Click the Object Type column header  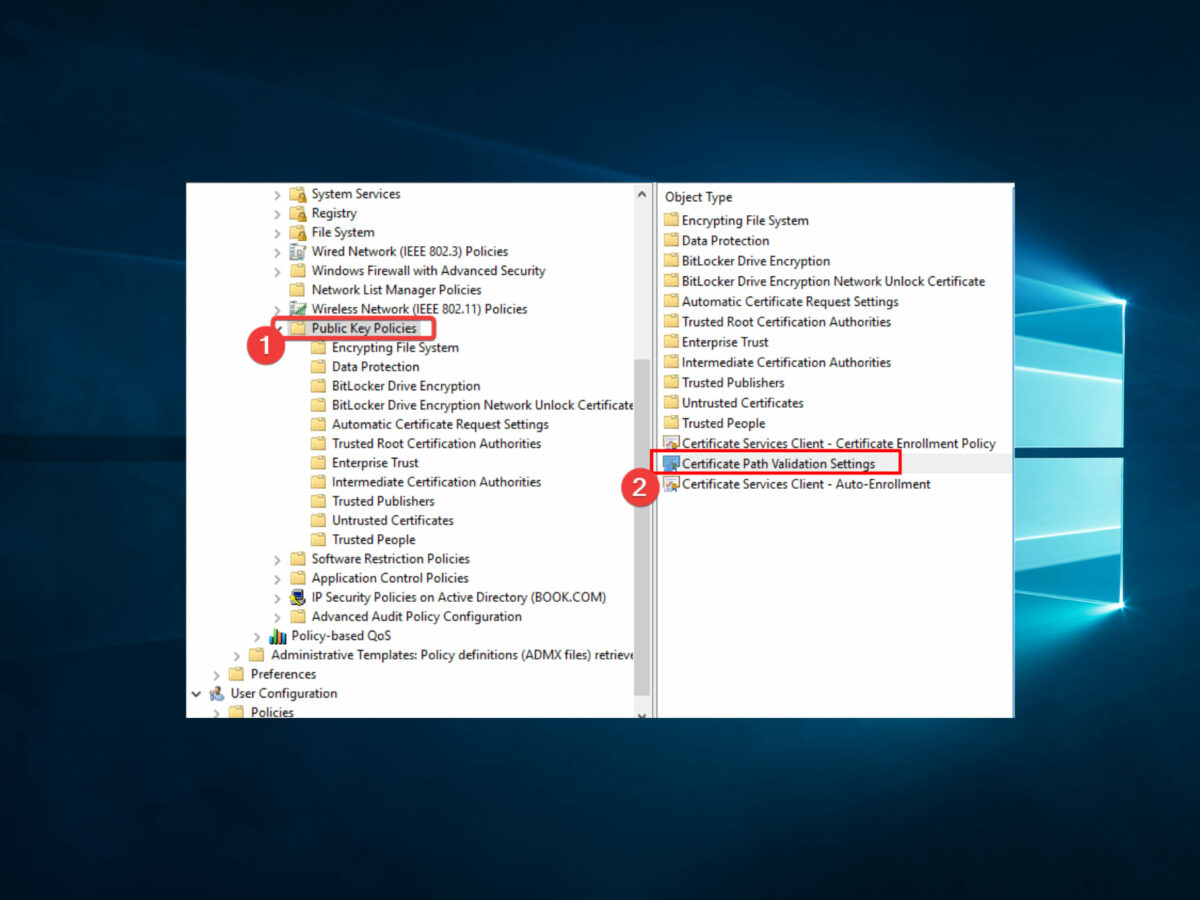[699, 197]
